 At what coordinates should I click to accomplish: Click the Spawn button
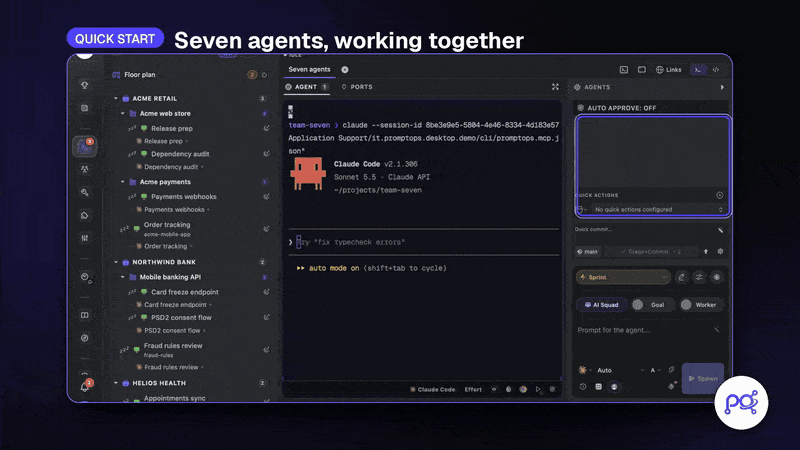[x=703, y=378]
